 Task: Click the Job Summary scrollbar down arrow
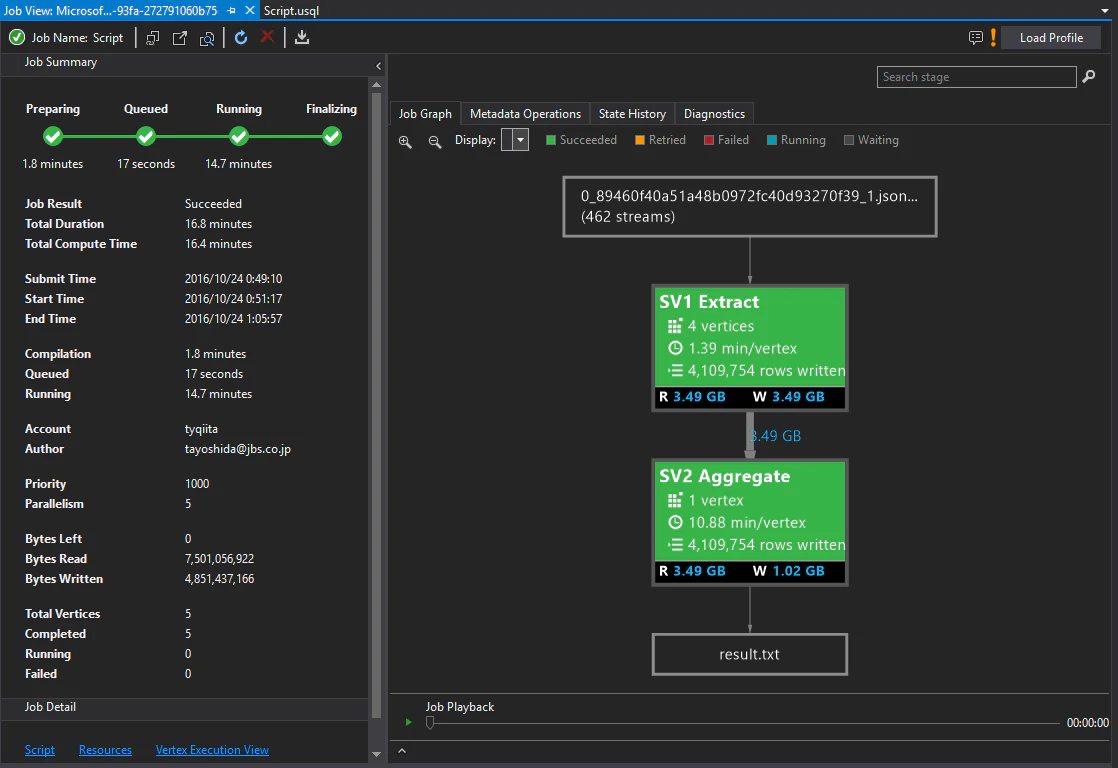click(376, 754)
